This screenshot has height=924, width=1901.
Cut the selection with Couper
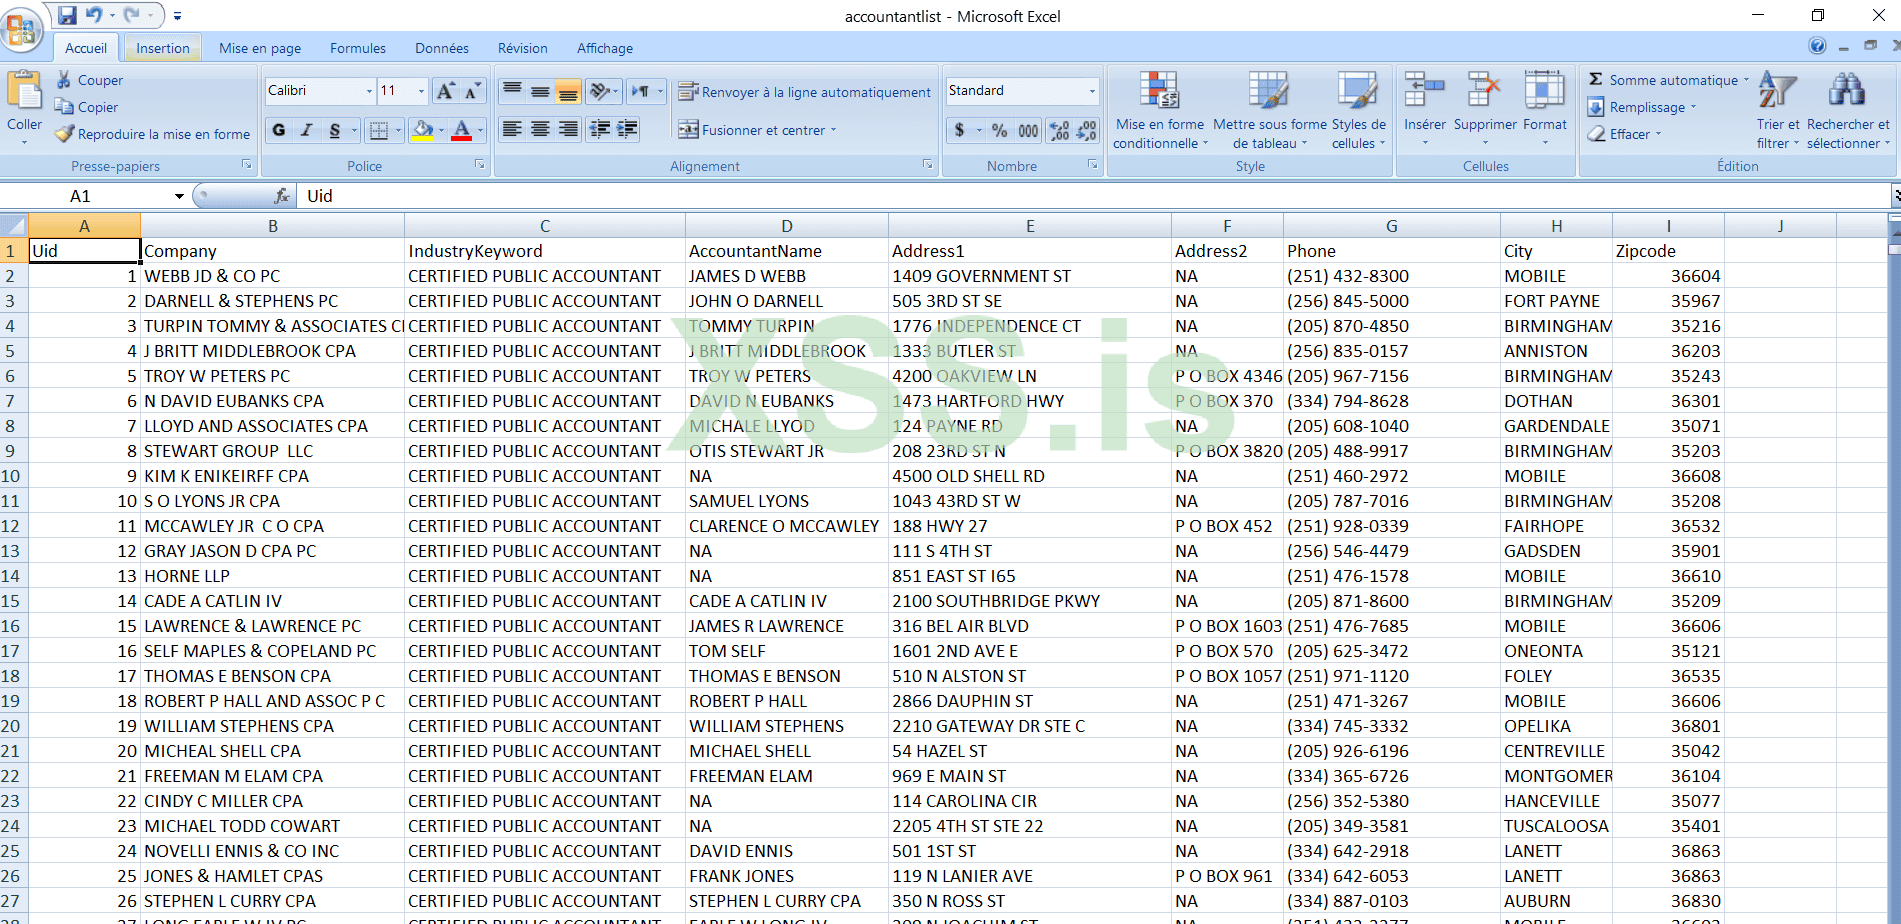point(89,80)
